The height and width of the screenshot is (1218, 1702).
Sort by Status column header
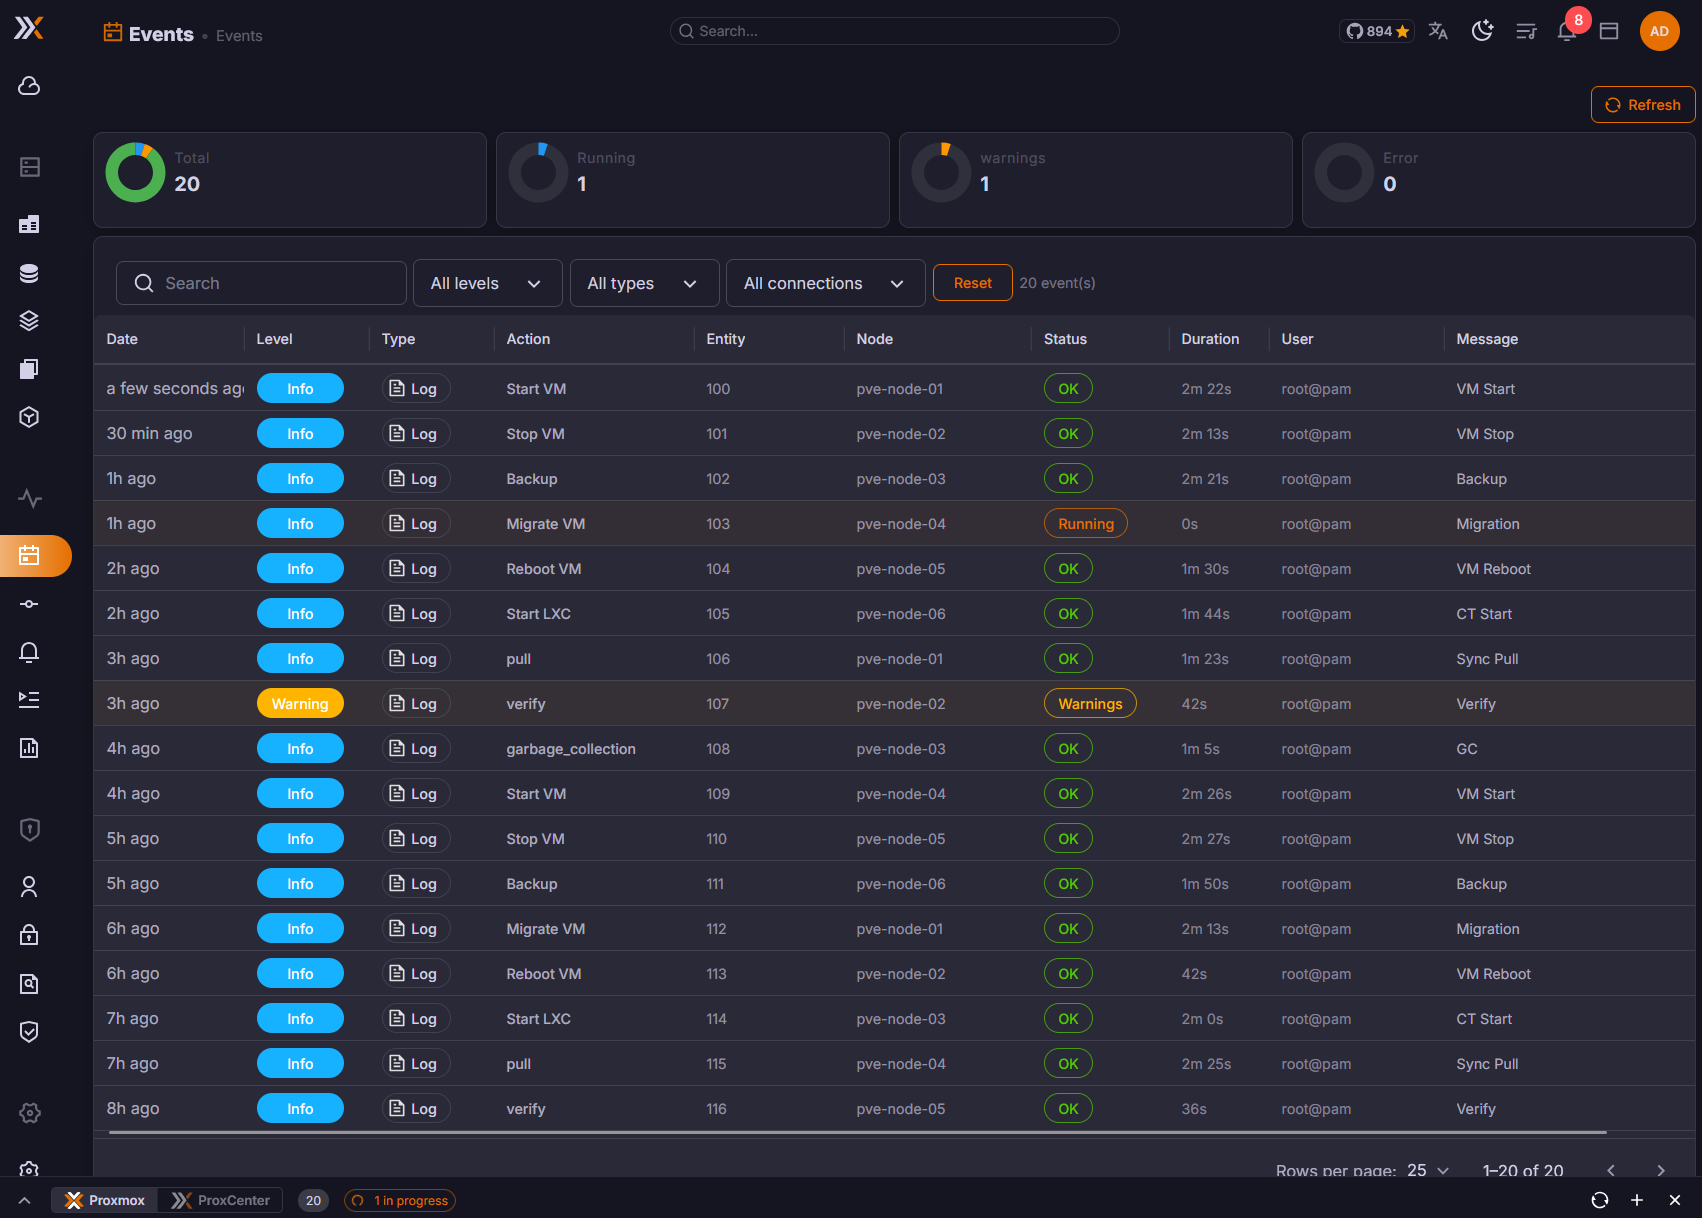1065,339
